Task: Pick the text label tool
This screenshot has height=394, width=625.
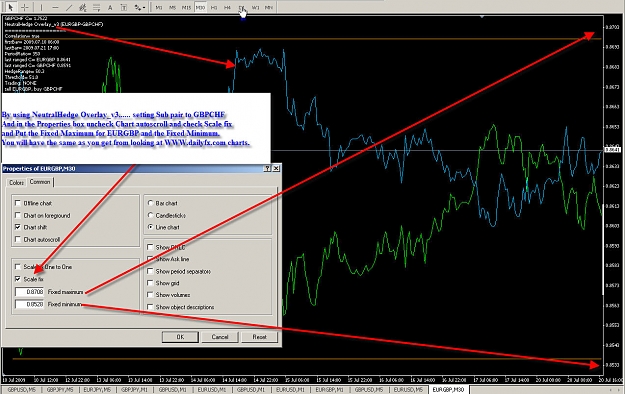Action: (x=124, y=7)
